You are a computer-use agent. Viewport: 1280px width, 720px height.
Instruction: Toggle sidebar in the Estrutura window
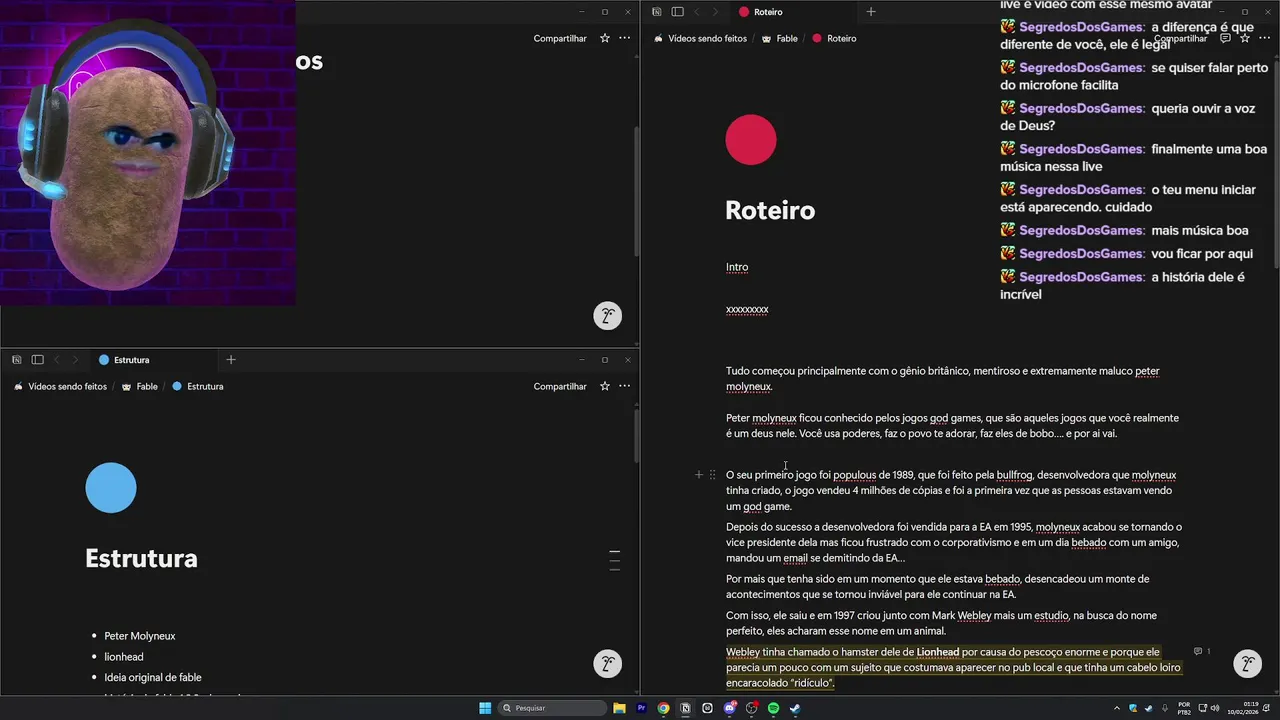coord(37,360)
